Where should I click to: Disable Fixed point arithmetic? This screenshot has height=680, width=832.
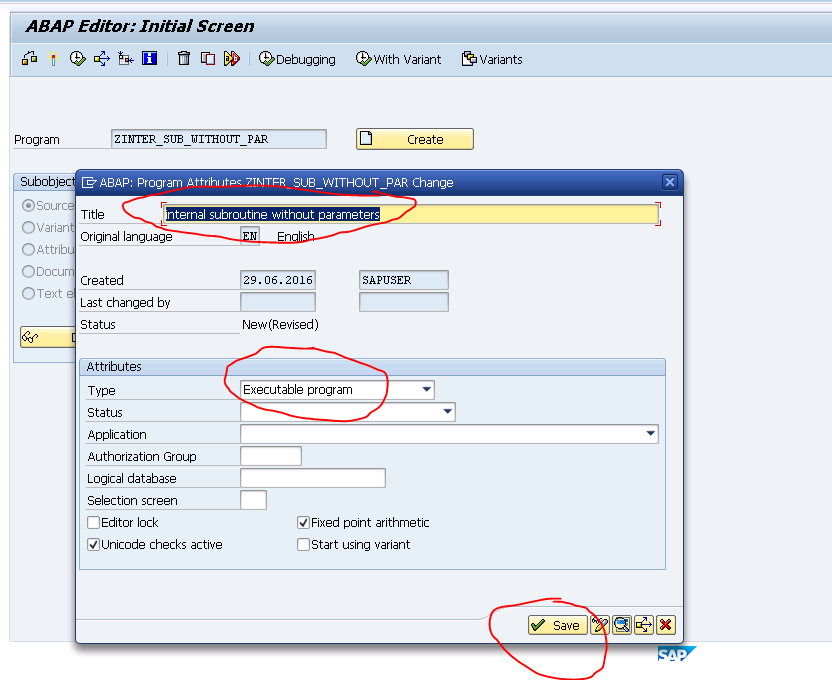click(x=303, y=521)
